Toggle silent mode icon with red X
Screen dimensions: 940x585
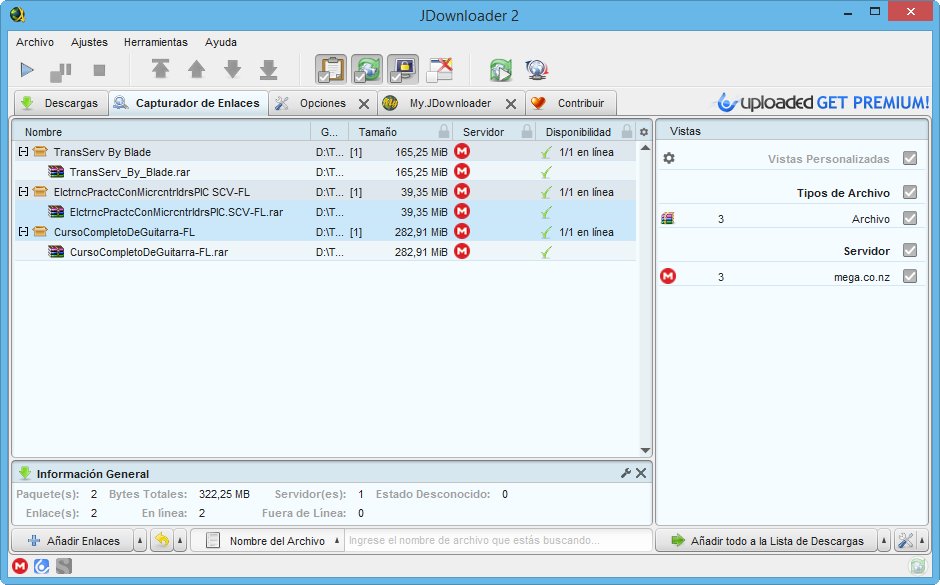pos(439,70)
